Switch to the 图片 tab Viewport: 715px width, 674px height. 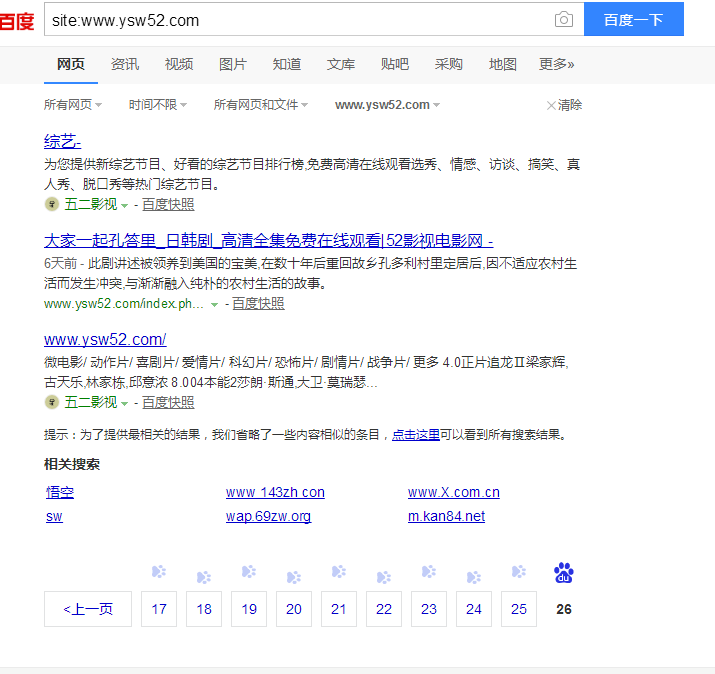tap(233, 64)
